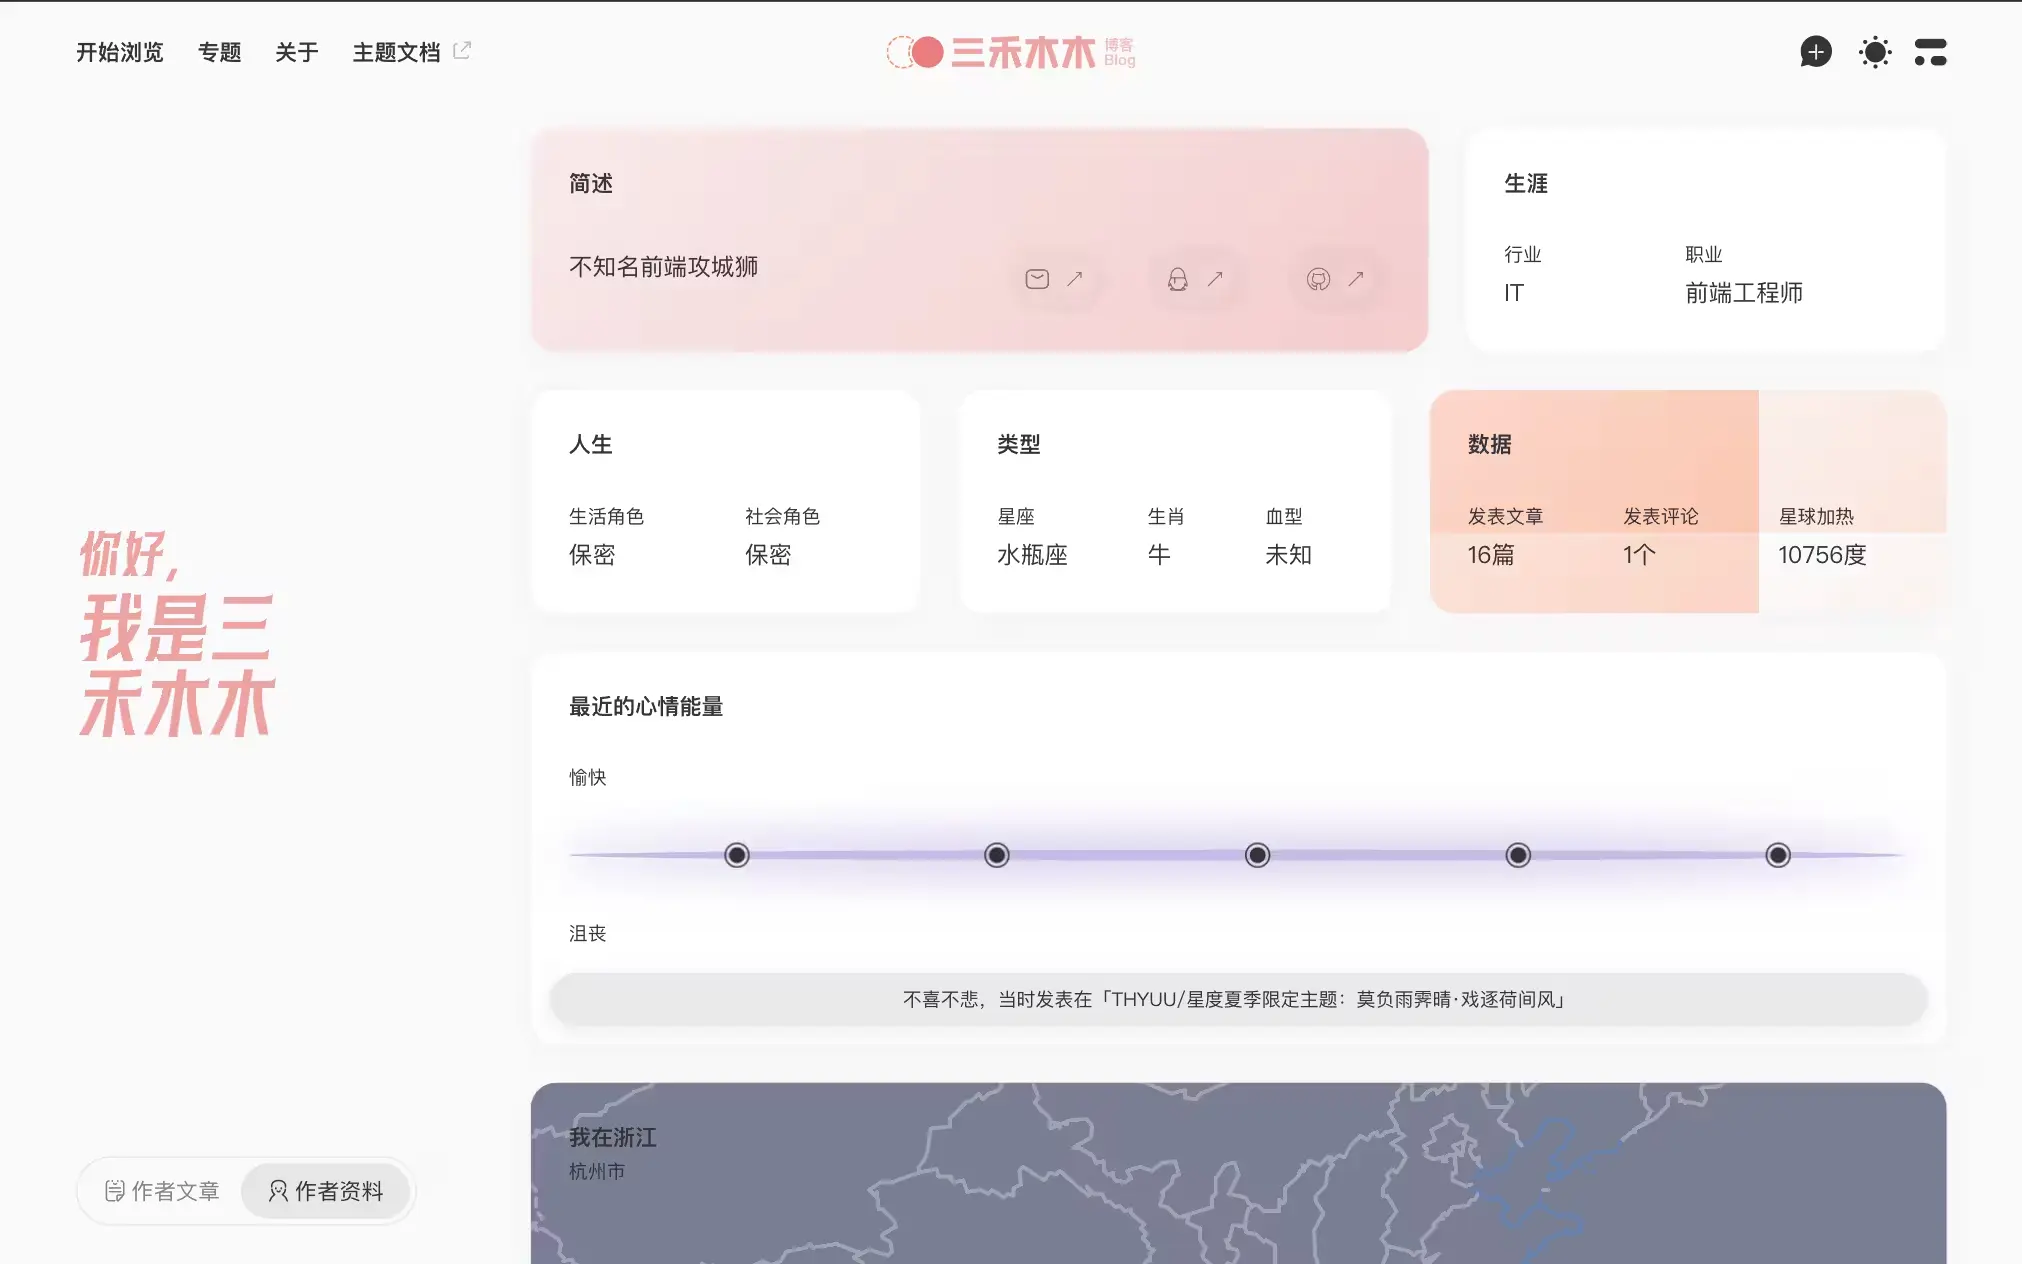Open 专题 navigation menu
Screen dimensions: 2022x1264
219,52
